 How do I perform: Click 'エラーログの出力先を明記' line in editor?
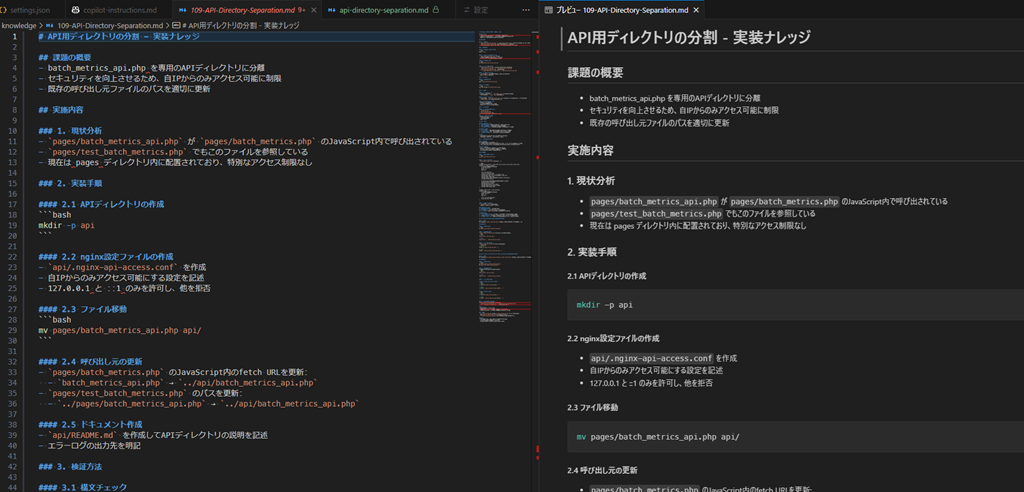point(93,446)
